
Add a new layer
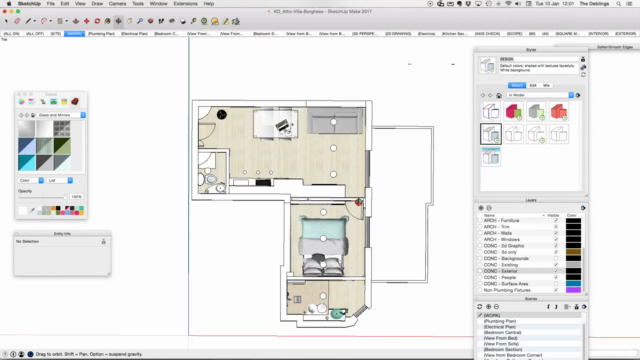pyautogui.click(x=481, y=208)
